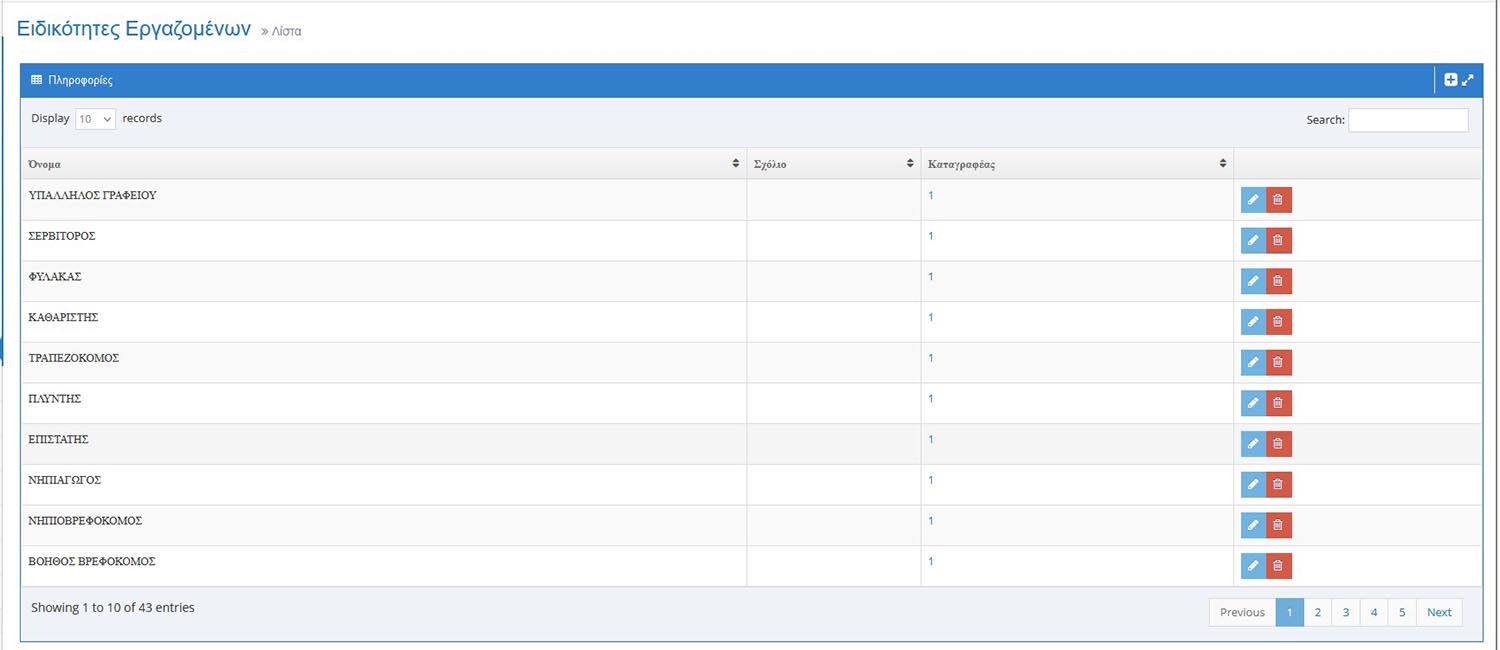The height and width of the screenshot is (650, 1500).
Task: Focus the Search input field
Action: (1408, 120)
